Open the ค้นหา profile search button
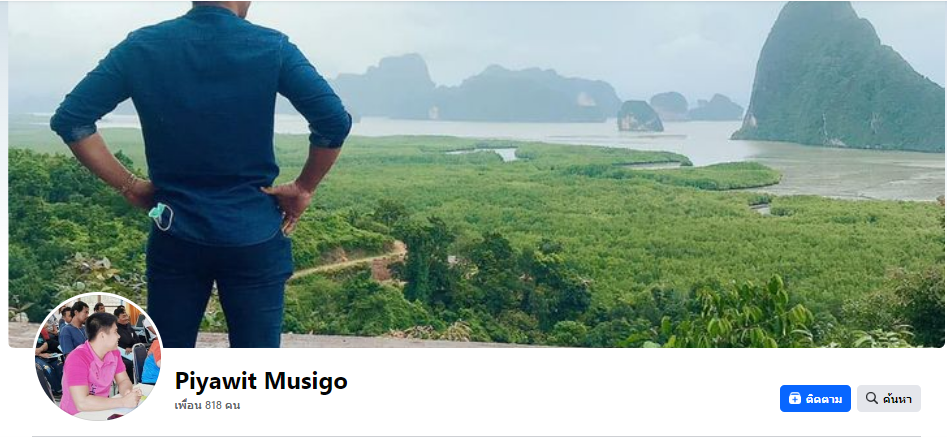Viewport: 947px width, 444px height. 888,399
